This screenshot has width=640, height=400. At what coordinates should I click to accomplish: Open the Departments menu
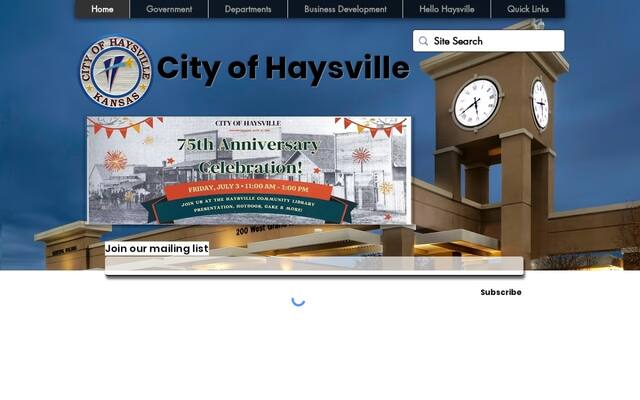click(248, 9)
